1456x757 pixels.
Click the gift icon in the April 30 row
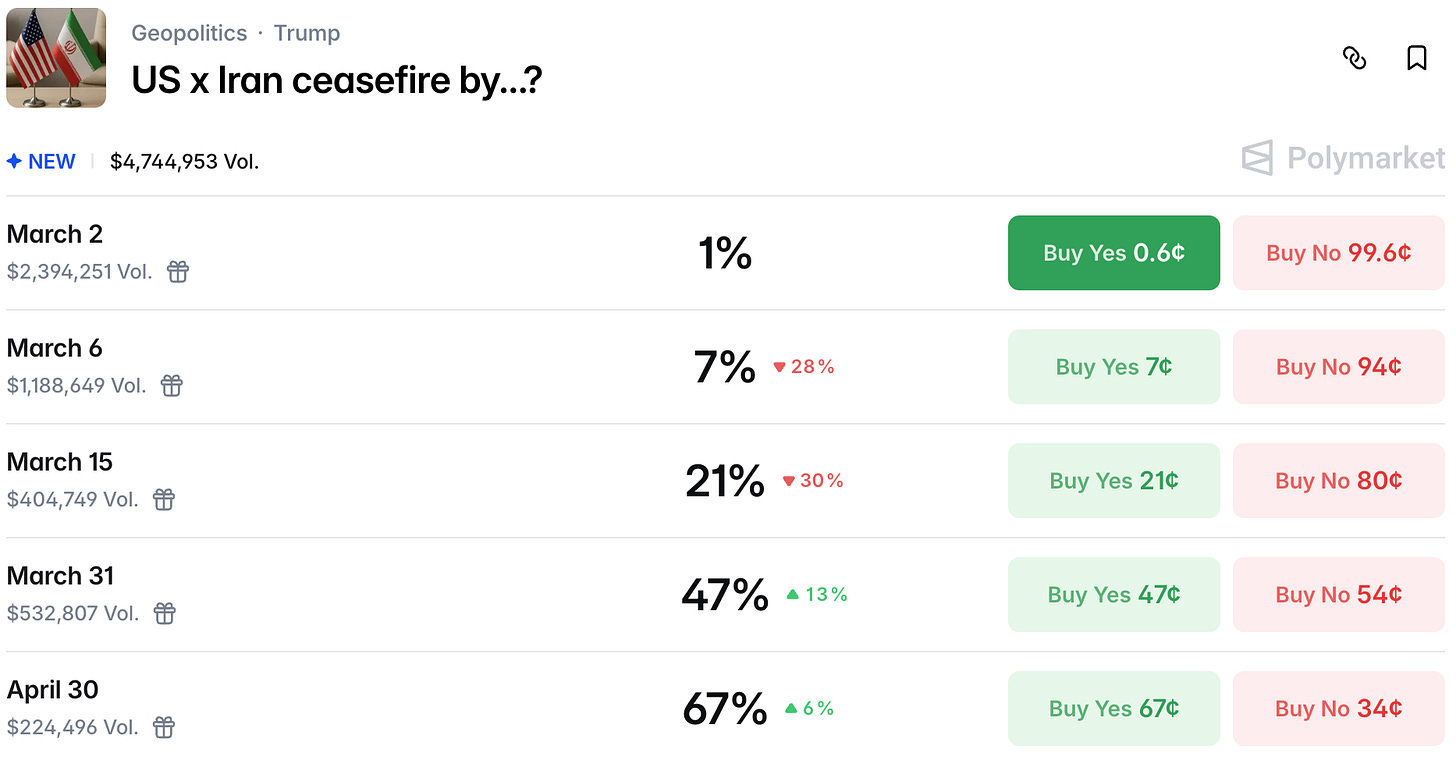[x=164, y=728]
